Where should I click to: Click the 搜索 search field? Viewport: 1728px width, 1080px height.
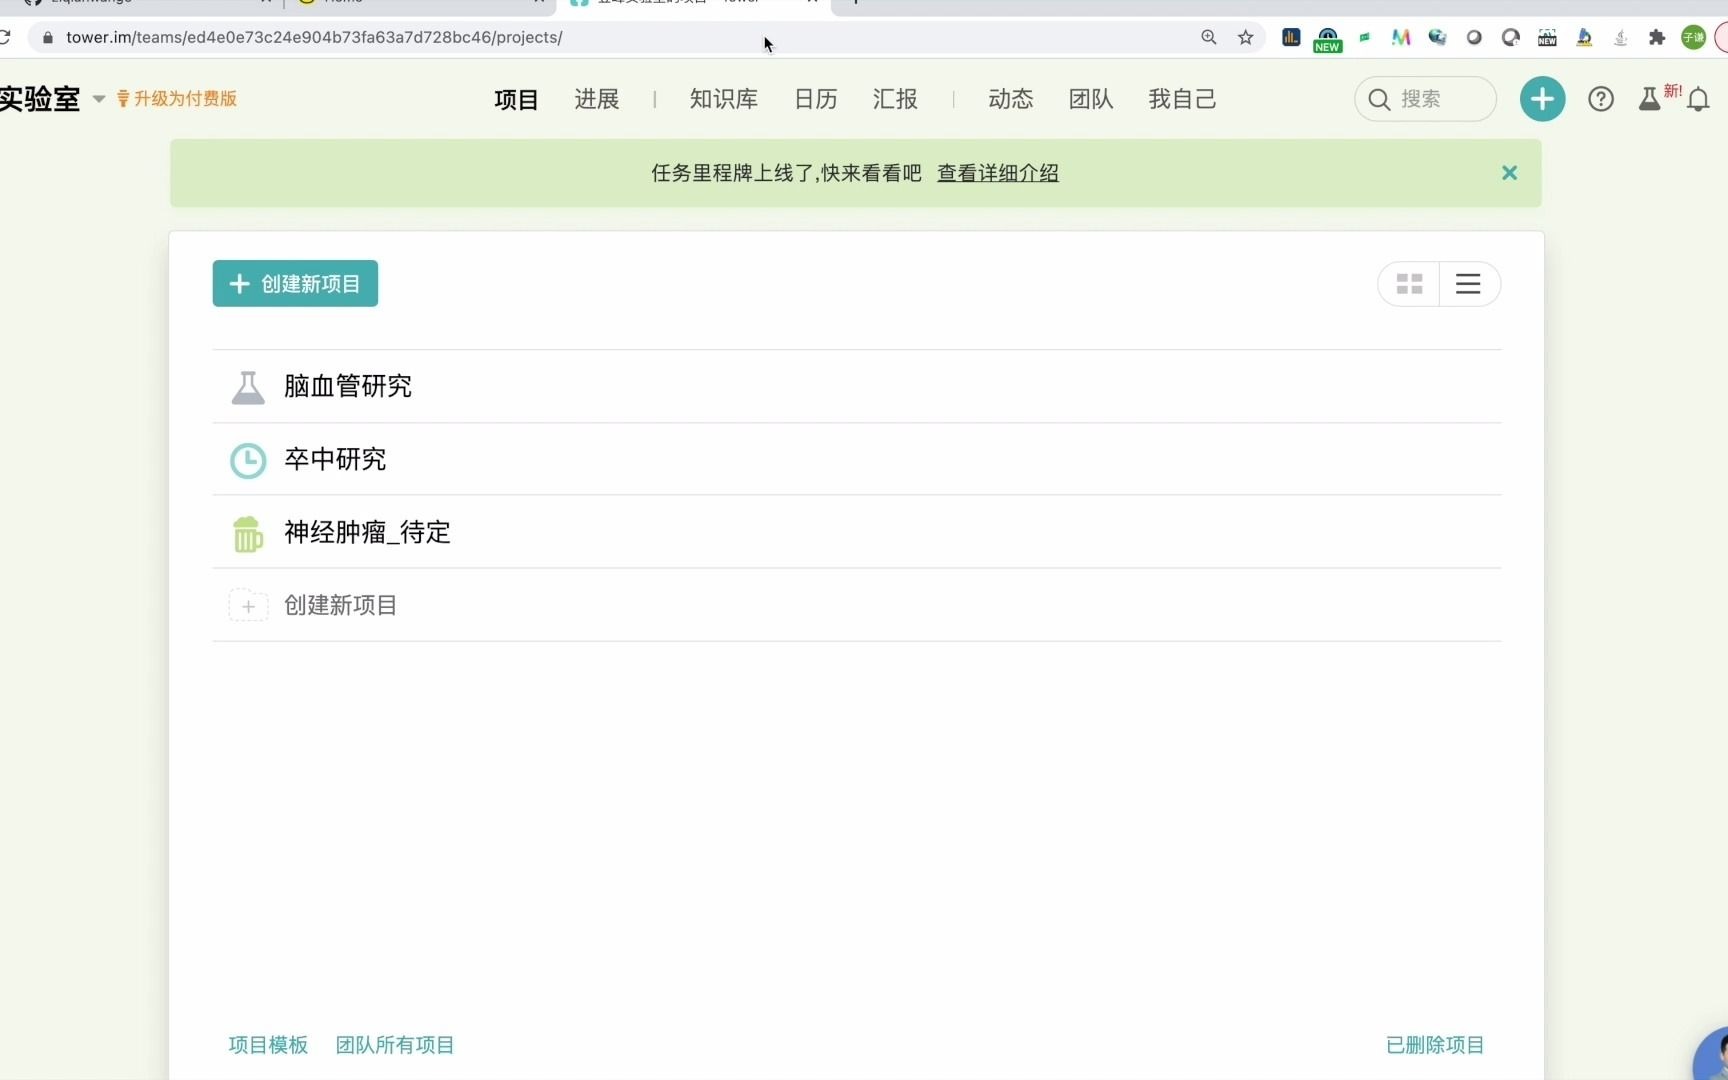coord(1425,99)
